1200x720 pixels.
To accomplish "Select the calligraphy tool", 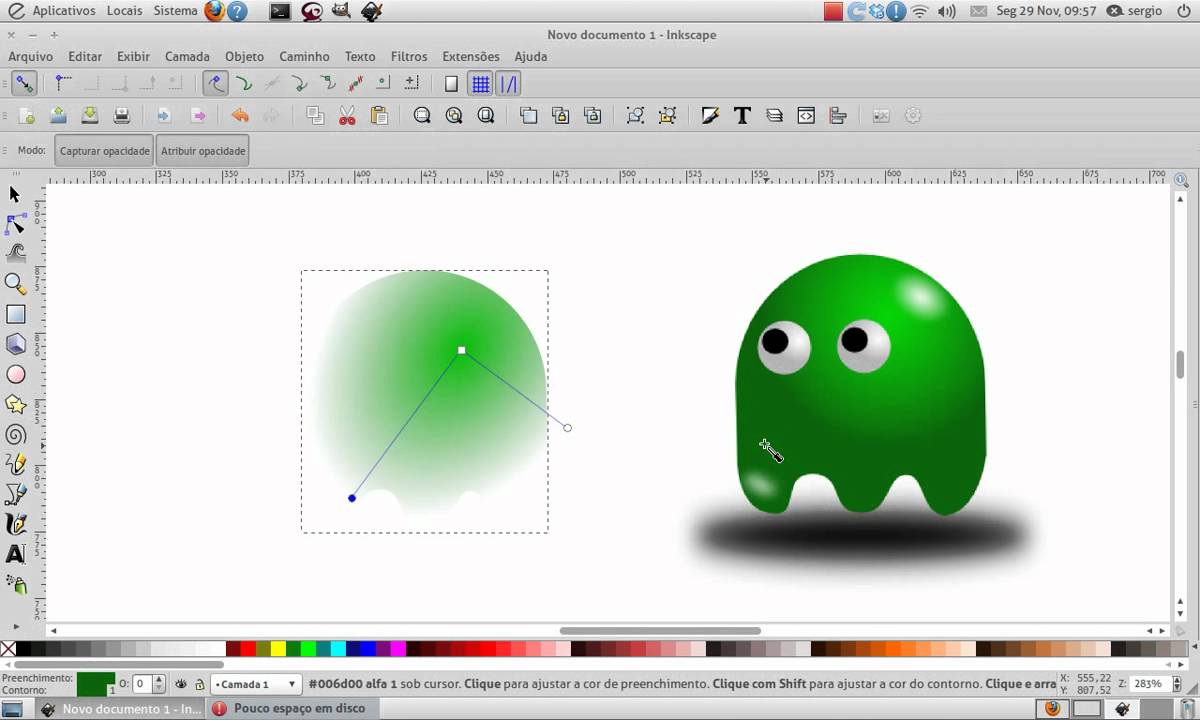I will point(15,524).
